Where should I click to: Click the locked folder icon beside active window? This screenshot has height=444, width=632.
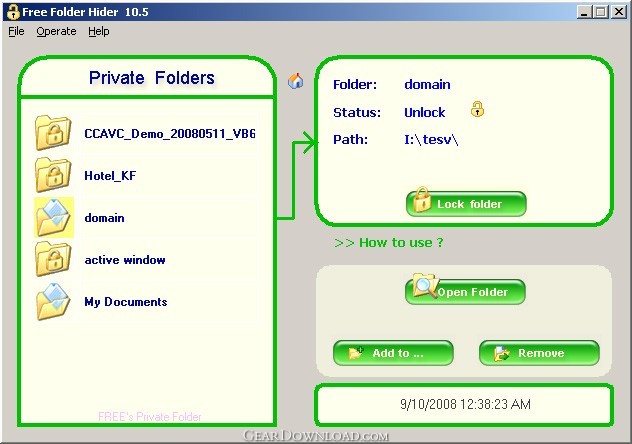(x=53, y=259)
